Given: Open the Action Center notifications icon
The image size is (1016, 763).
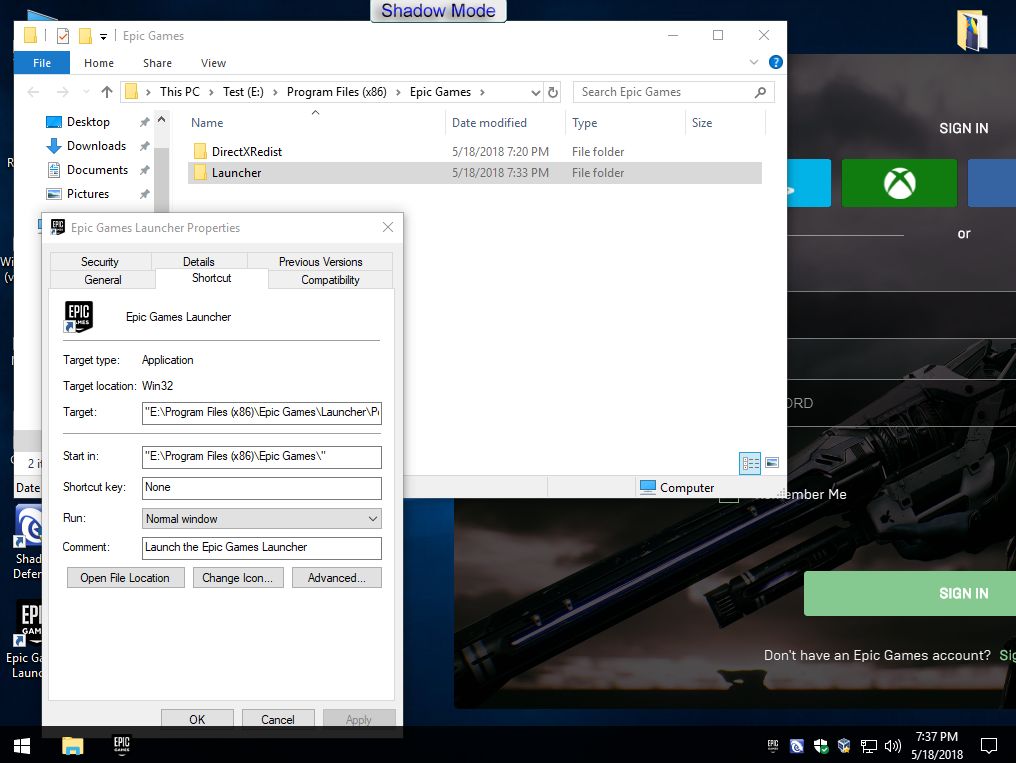Looking at the screenshot, I should click(x=989, y=746).
